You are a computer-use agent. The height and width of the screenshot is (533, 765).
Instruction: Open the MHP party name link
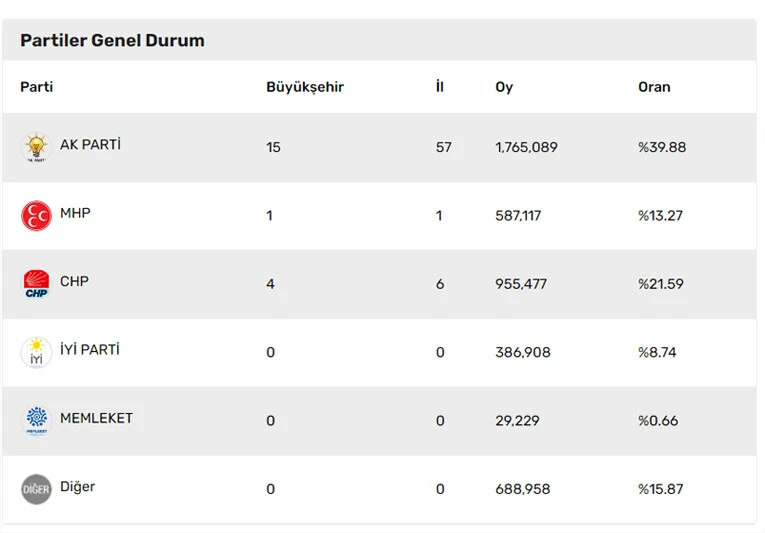click(75, 213)
